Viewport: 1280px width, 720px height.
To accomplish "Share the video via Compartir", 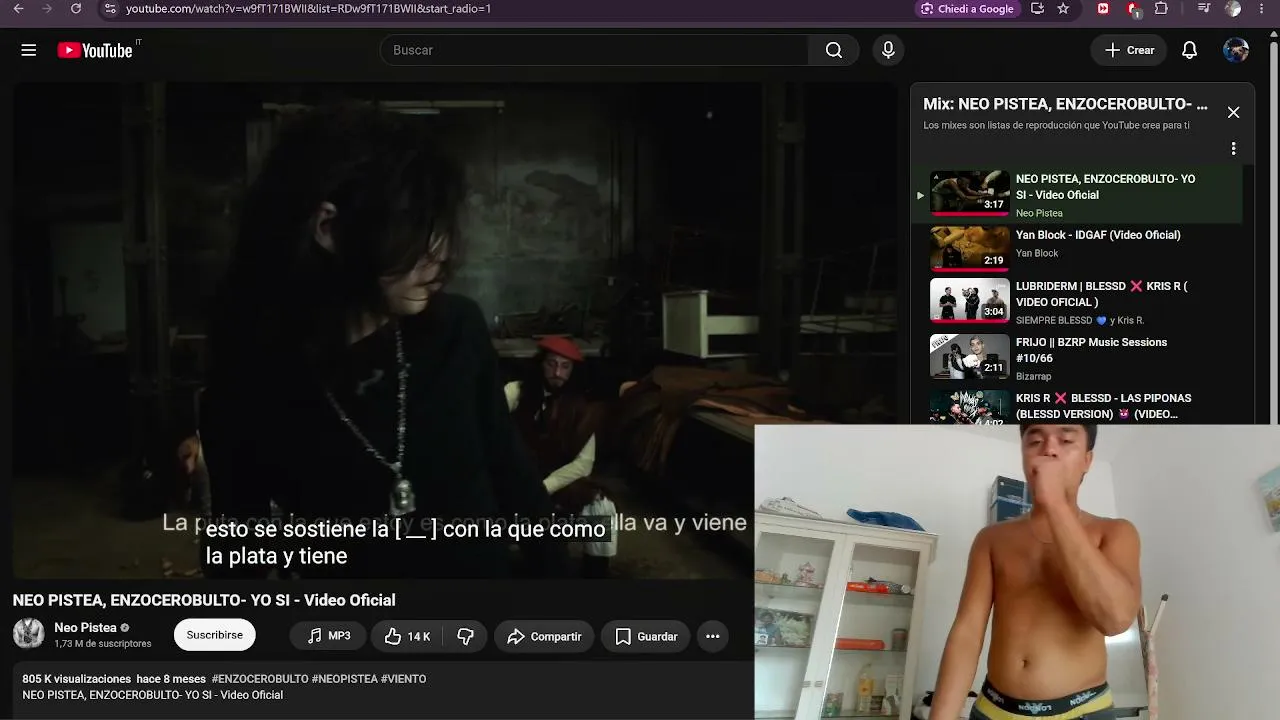I will pos(544,636).
